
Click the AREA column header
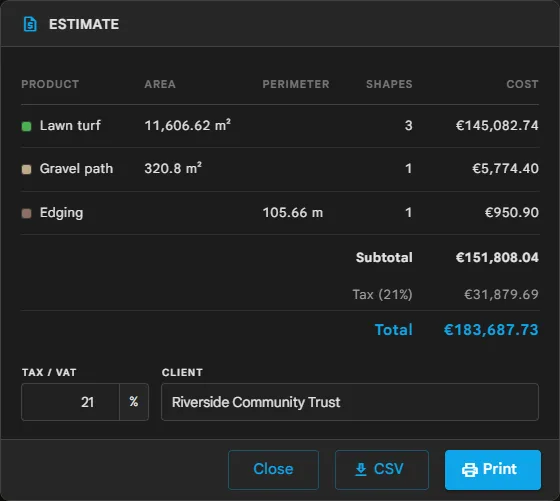point(160,84)
